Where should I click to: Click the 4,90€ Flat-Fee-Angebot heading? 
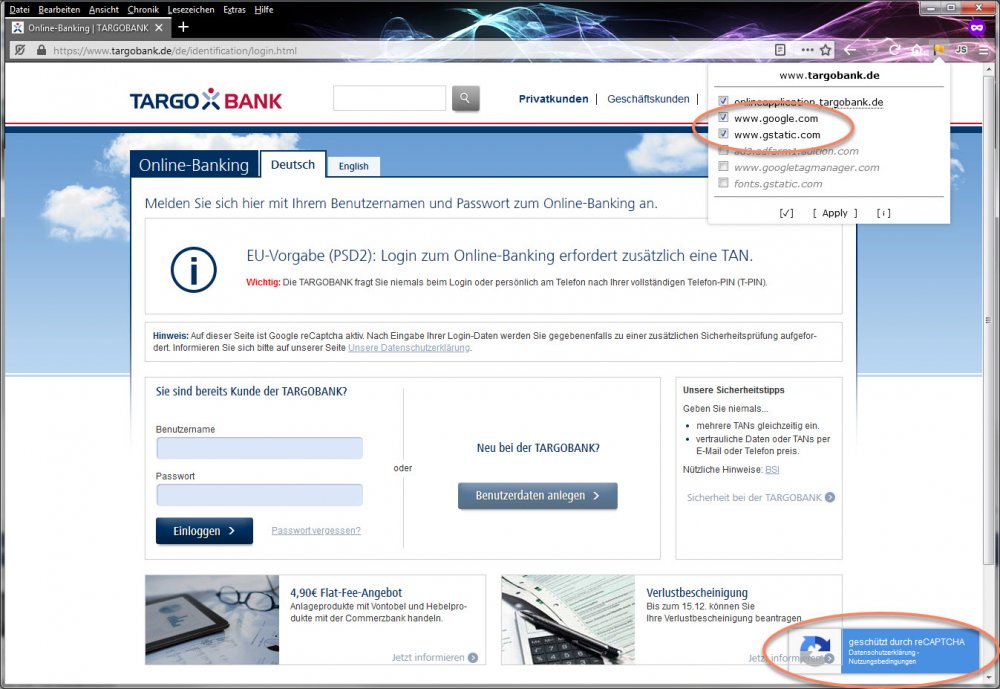(346, 593)
